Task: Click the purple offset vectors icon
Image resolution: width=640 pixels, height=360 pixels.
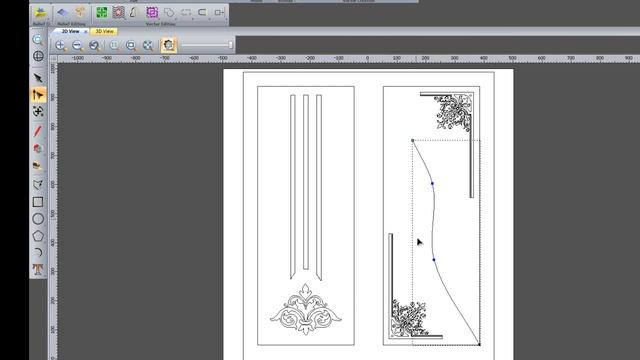Action: click(152, 12)
